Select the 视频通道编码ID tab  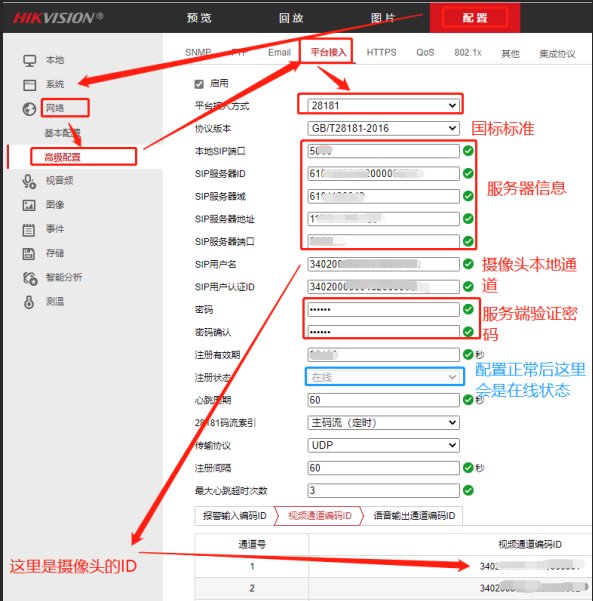point(320,516)
